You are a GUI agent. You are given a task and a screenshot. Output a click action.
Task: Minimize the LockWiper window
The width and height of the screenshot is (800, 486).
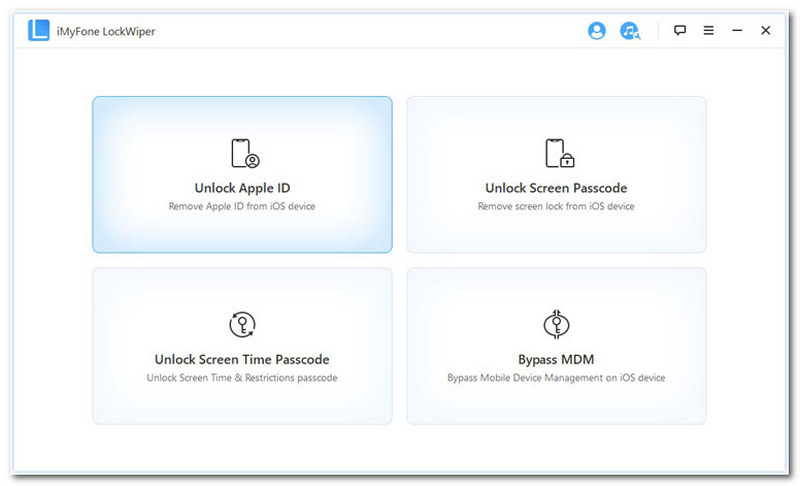(x=736, y=31)
